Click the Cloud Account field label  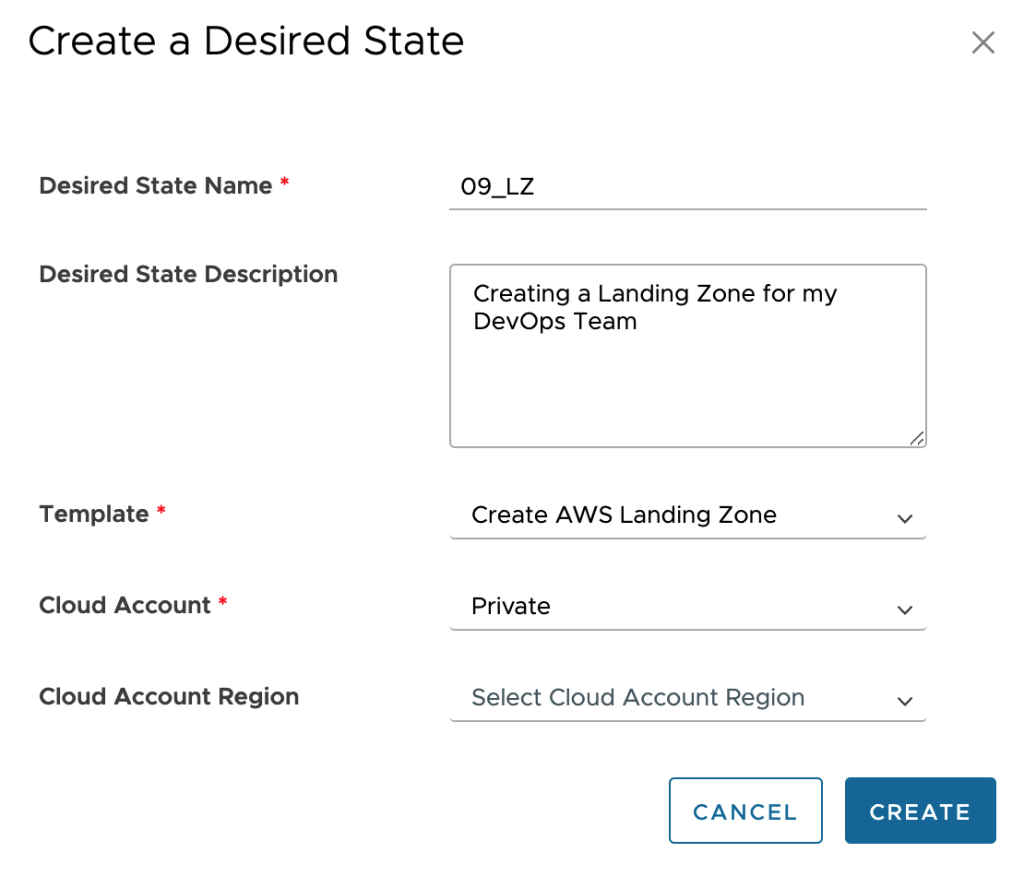point(125,605)
